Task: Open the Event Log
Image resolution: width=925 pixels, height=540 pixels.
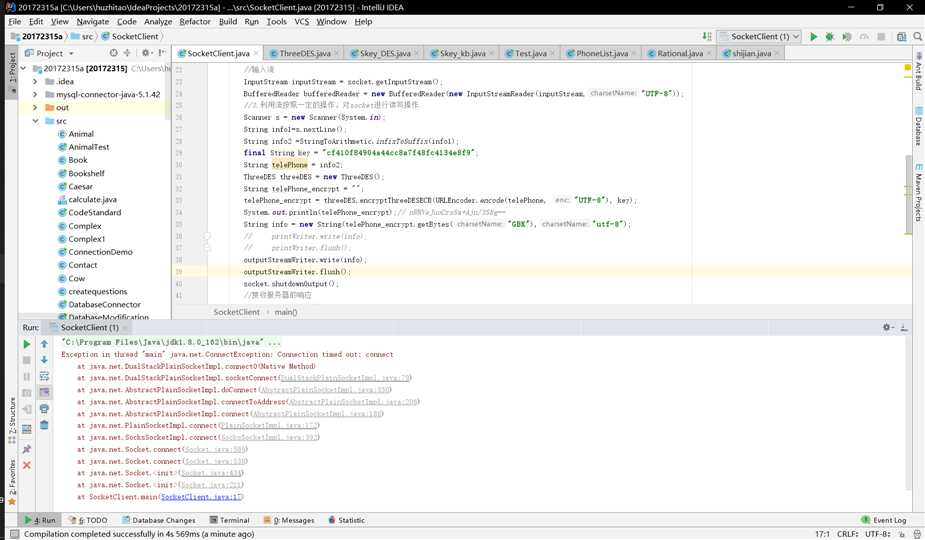Action: 884,521
